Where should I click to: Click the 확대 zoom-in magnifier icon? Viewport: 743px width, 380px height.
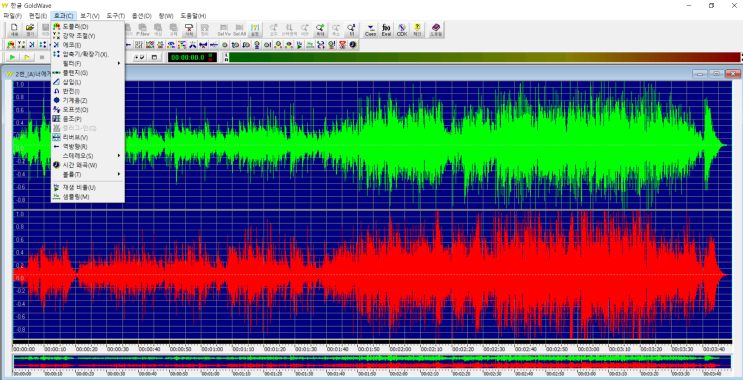320,29
